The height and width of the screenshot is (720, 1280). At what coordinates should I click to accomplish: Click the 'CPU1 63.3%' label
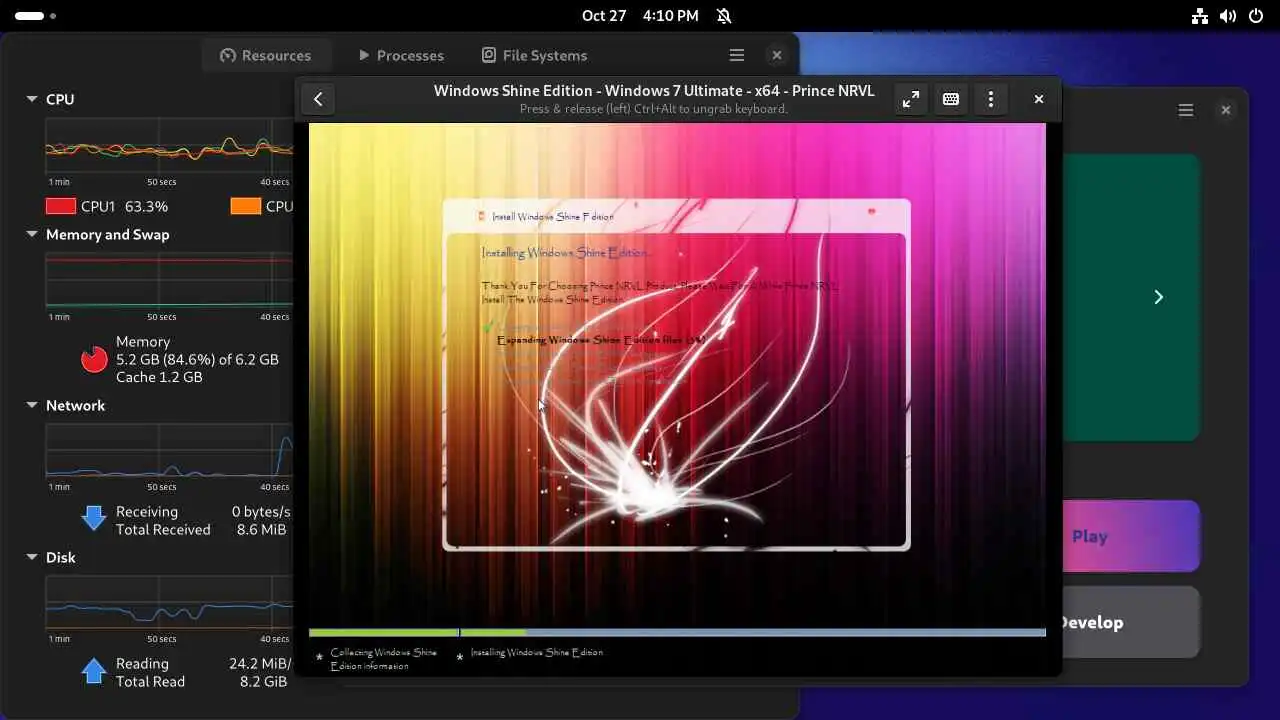[124, 206]
